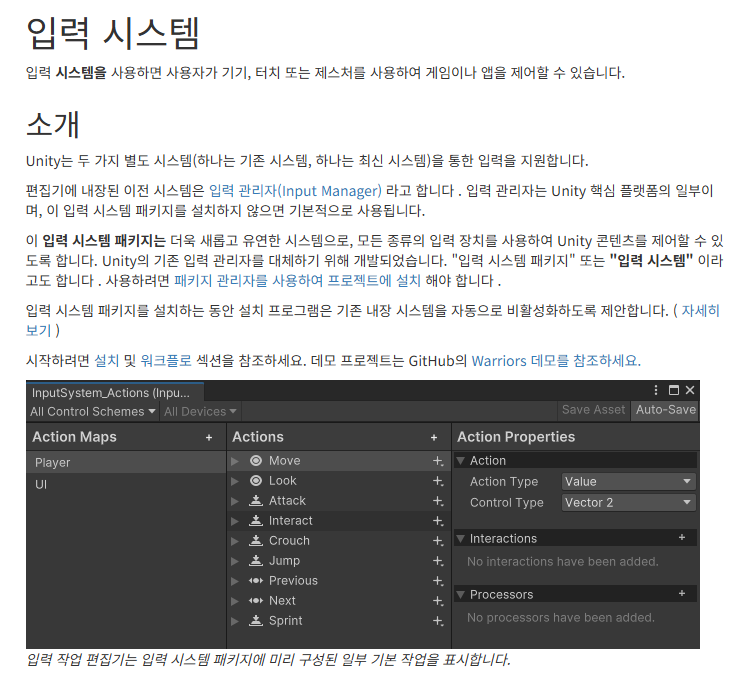Expand the Crouch action bindings
The image size is (738, 677).
(235, 541)
